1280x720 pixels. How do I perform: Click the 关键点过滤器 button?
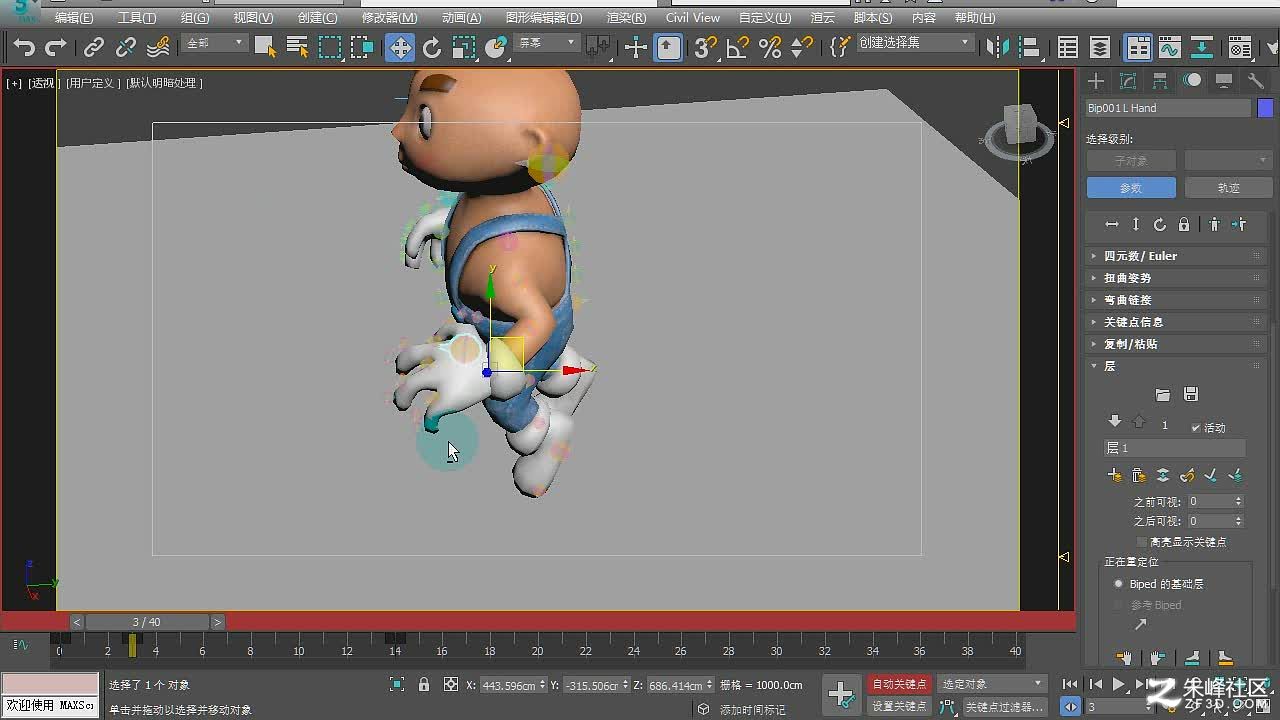coord(1004,706)
